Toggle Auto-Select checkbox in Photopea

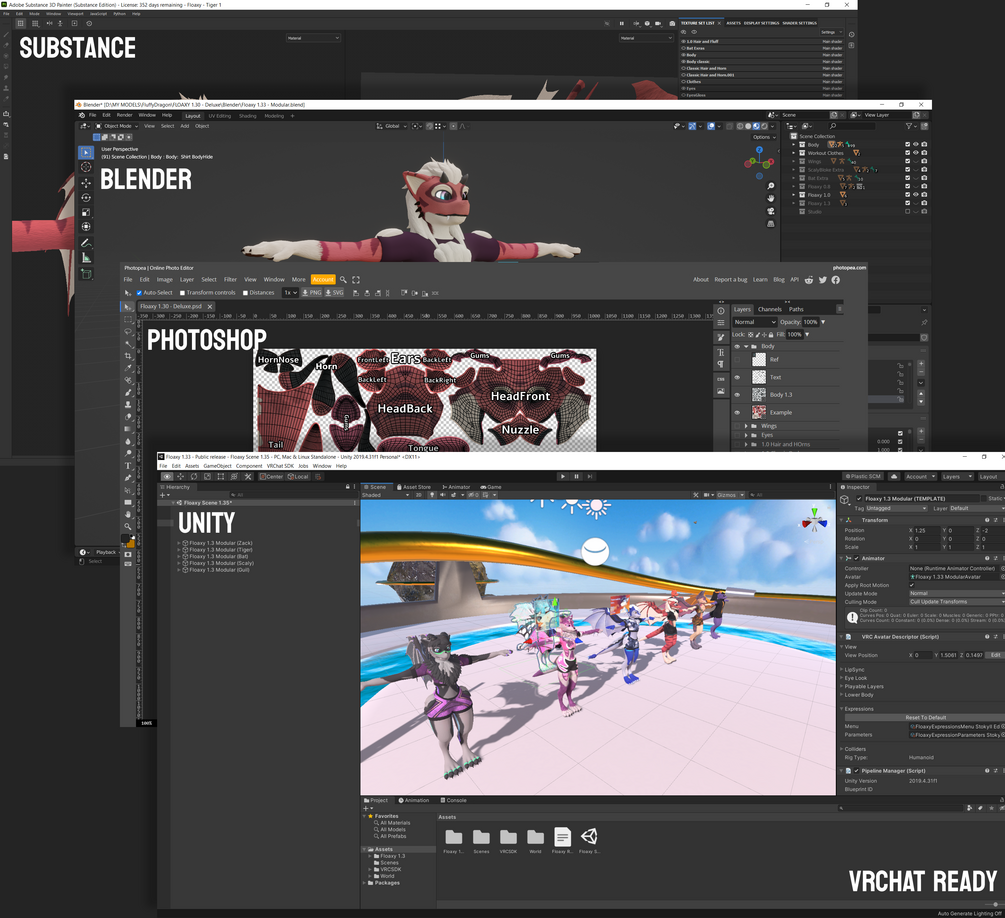[139, 293]
